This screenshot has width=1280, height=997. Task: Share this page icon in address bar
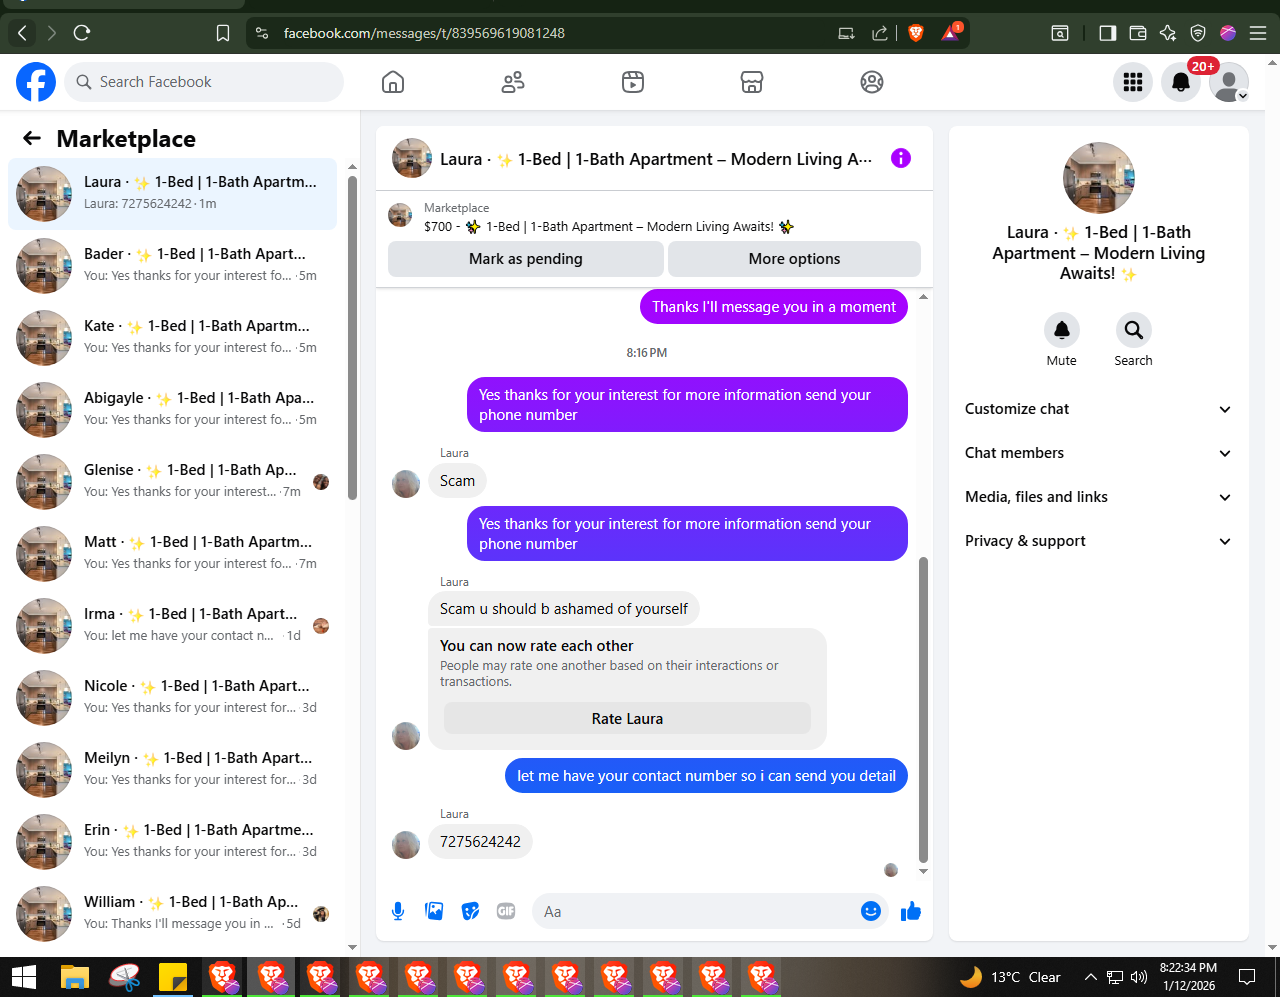tap(880, 33)
